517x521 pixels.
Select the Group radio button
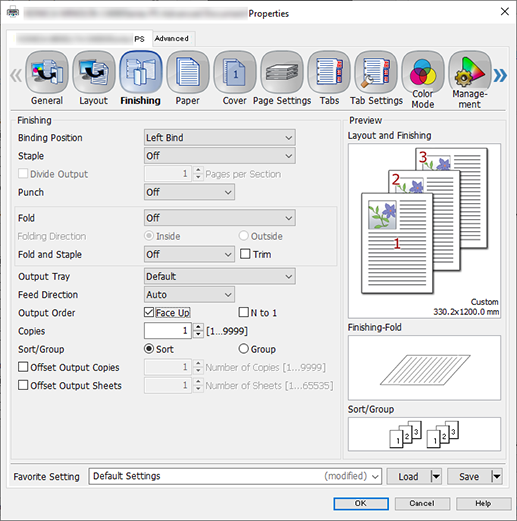pyautogui.click(x=244, y=349)
